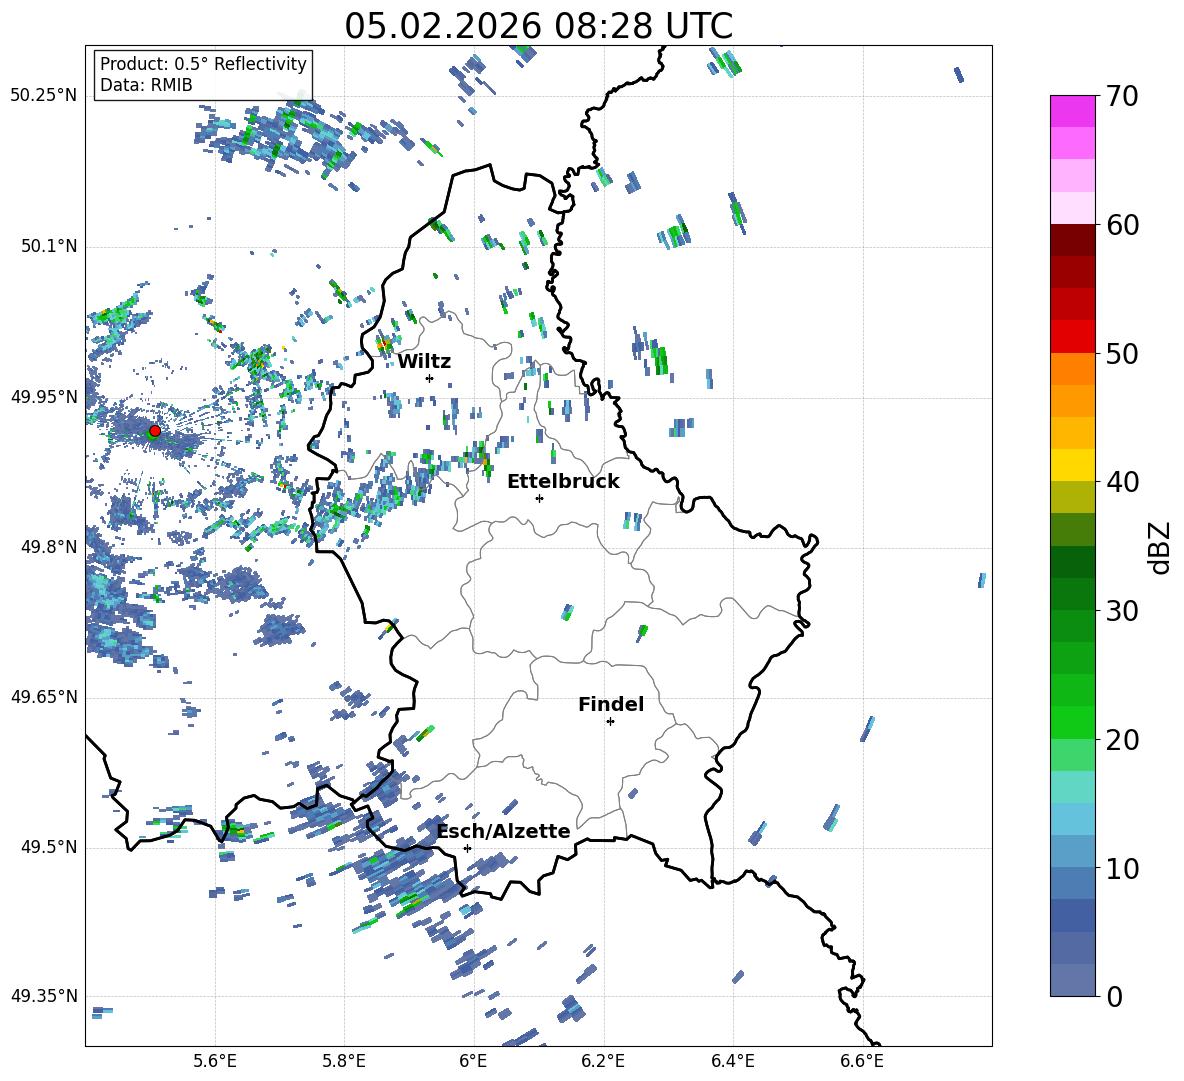Click the timestamp title 05.02.2026 08:28 UTC
The width and height of the screenshot is (1184, 1081).
[x=538, y=26]
